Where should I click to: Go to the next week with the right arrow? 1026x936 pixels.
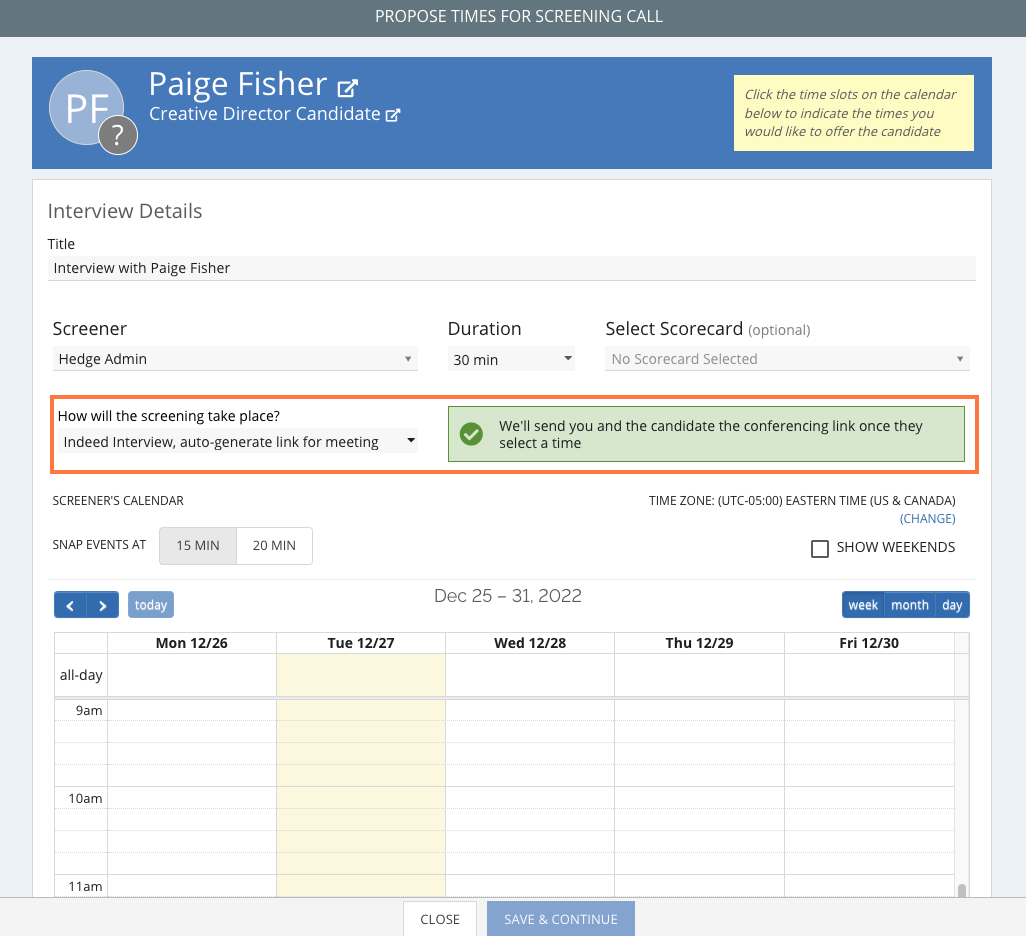point(103,605)
